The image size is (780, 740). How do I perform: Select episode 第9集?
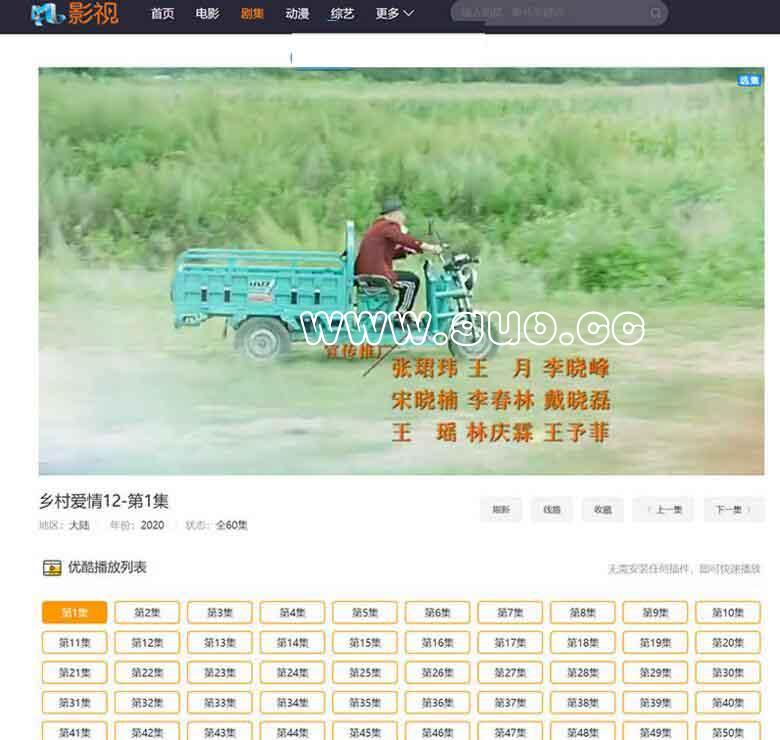pyautogui.click(x=656, y=612)
